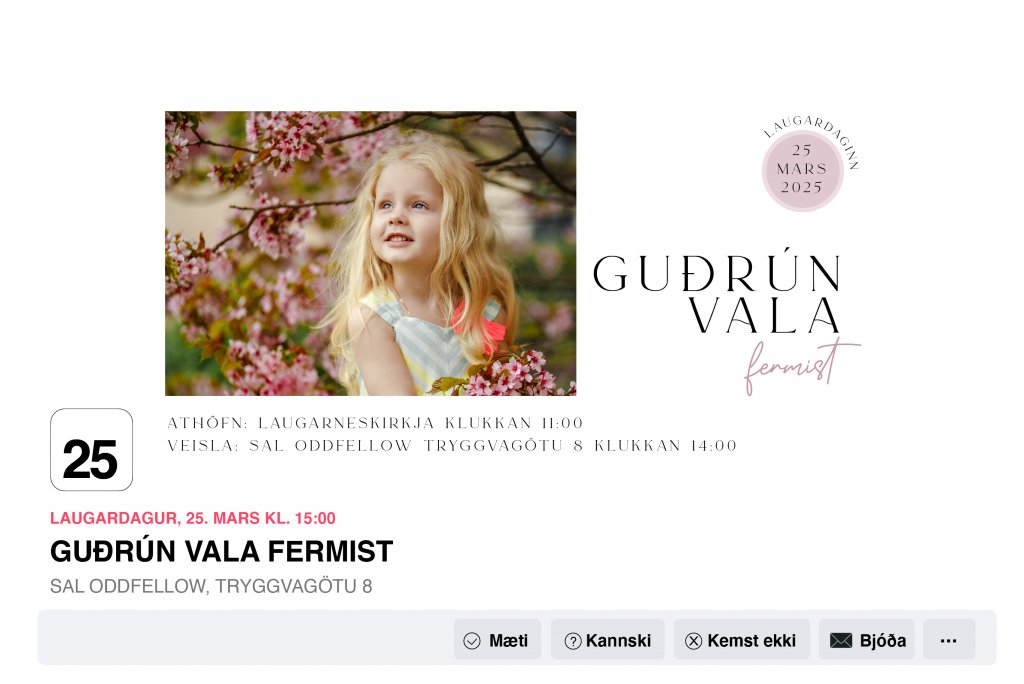Open the girl's cherry blossom photo
This screenshot has height=684, width=1024.
[x=370, y=253]
